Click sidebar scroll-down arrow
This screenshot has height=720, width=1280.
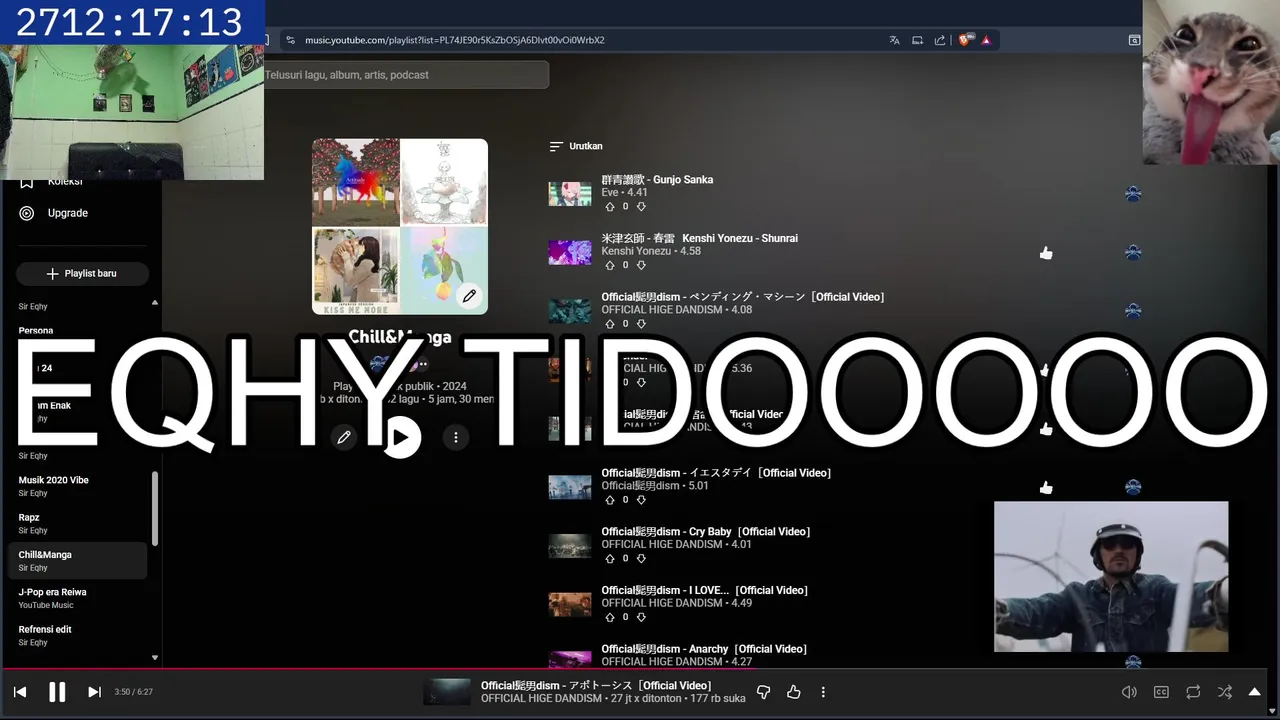point(154,658)
